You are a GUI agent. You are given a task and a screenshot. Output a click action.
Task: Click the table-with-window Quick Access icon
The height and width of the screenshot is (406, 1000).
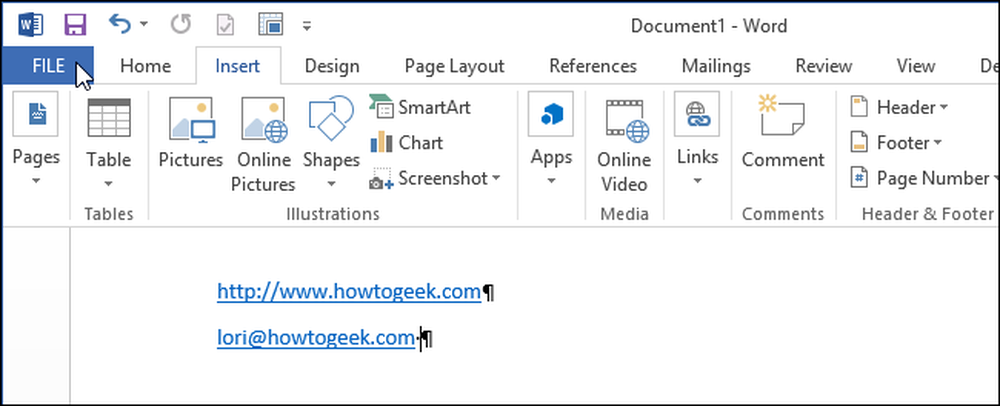tap(271, 25)
